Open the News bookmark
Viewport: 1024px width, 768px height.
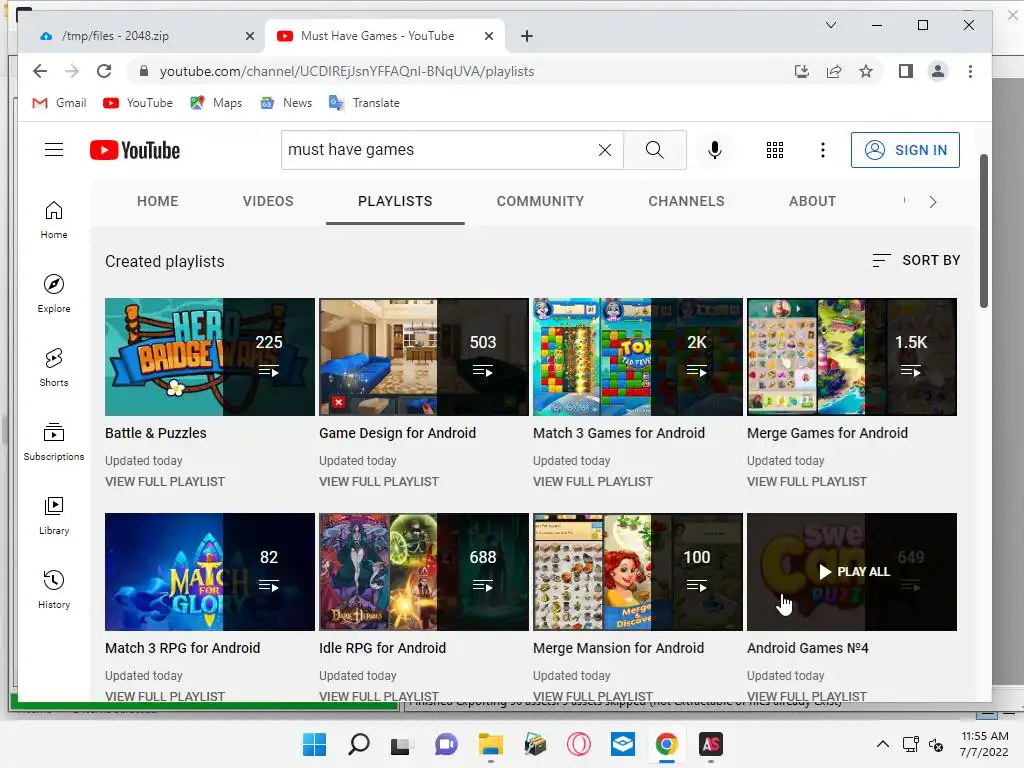point(286,103)
